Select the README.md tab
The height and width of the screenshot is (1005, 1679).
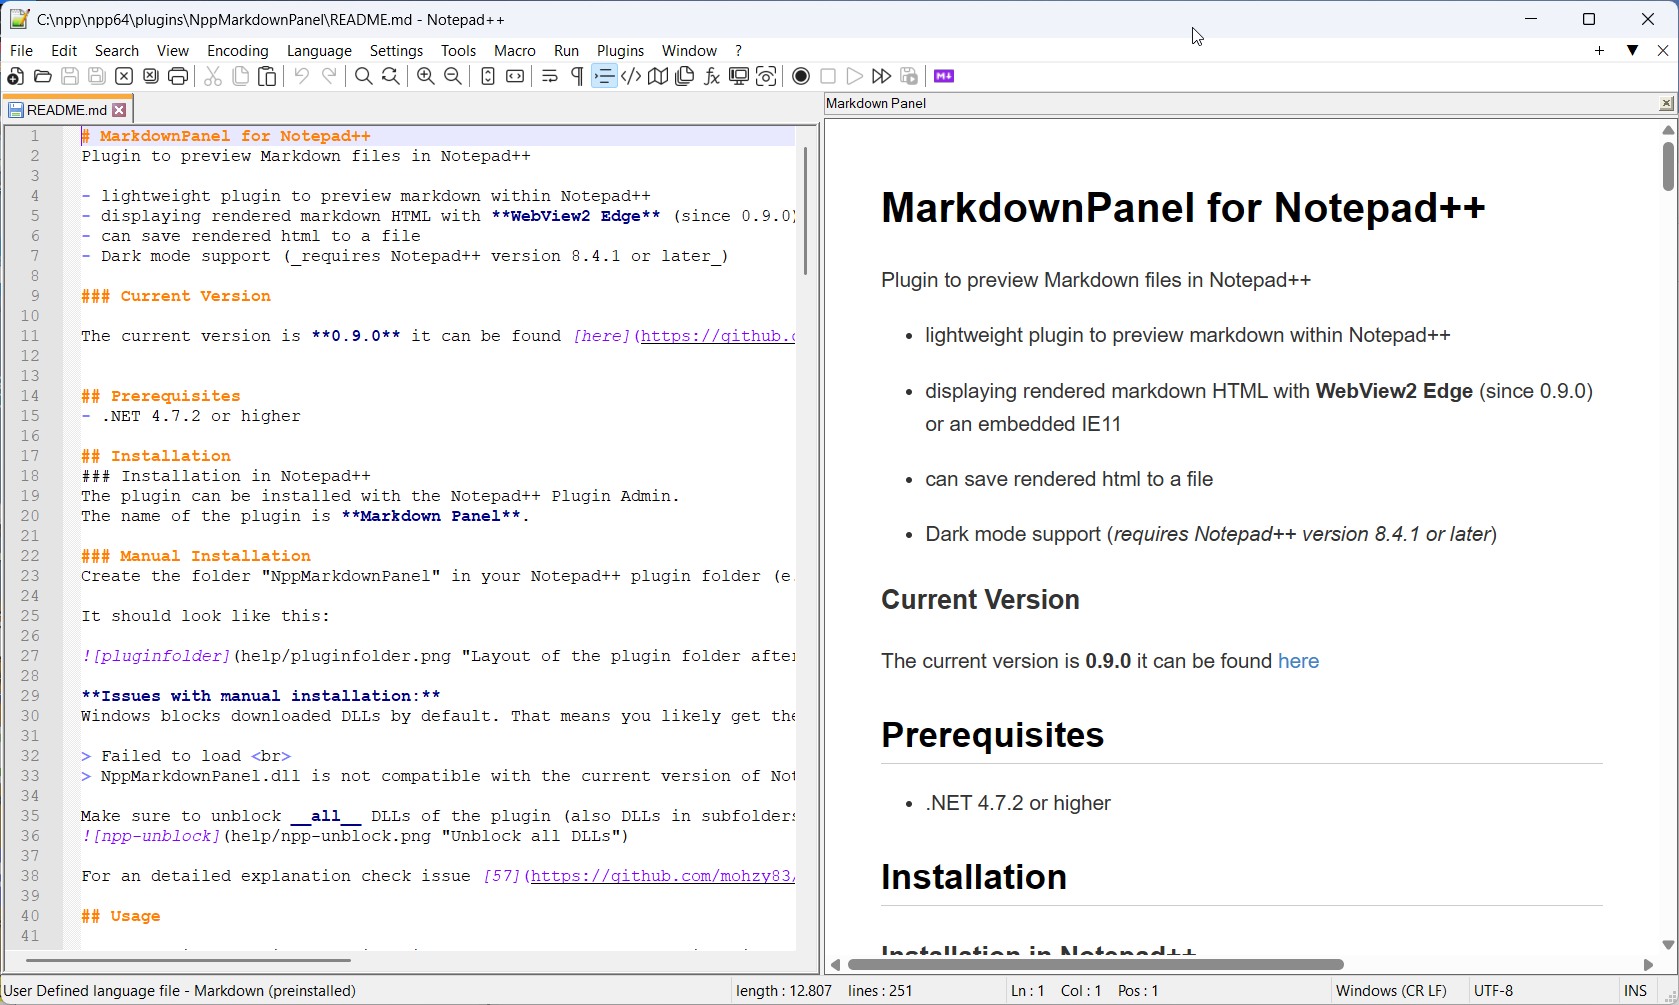click(66, 110)
